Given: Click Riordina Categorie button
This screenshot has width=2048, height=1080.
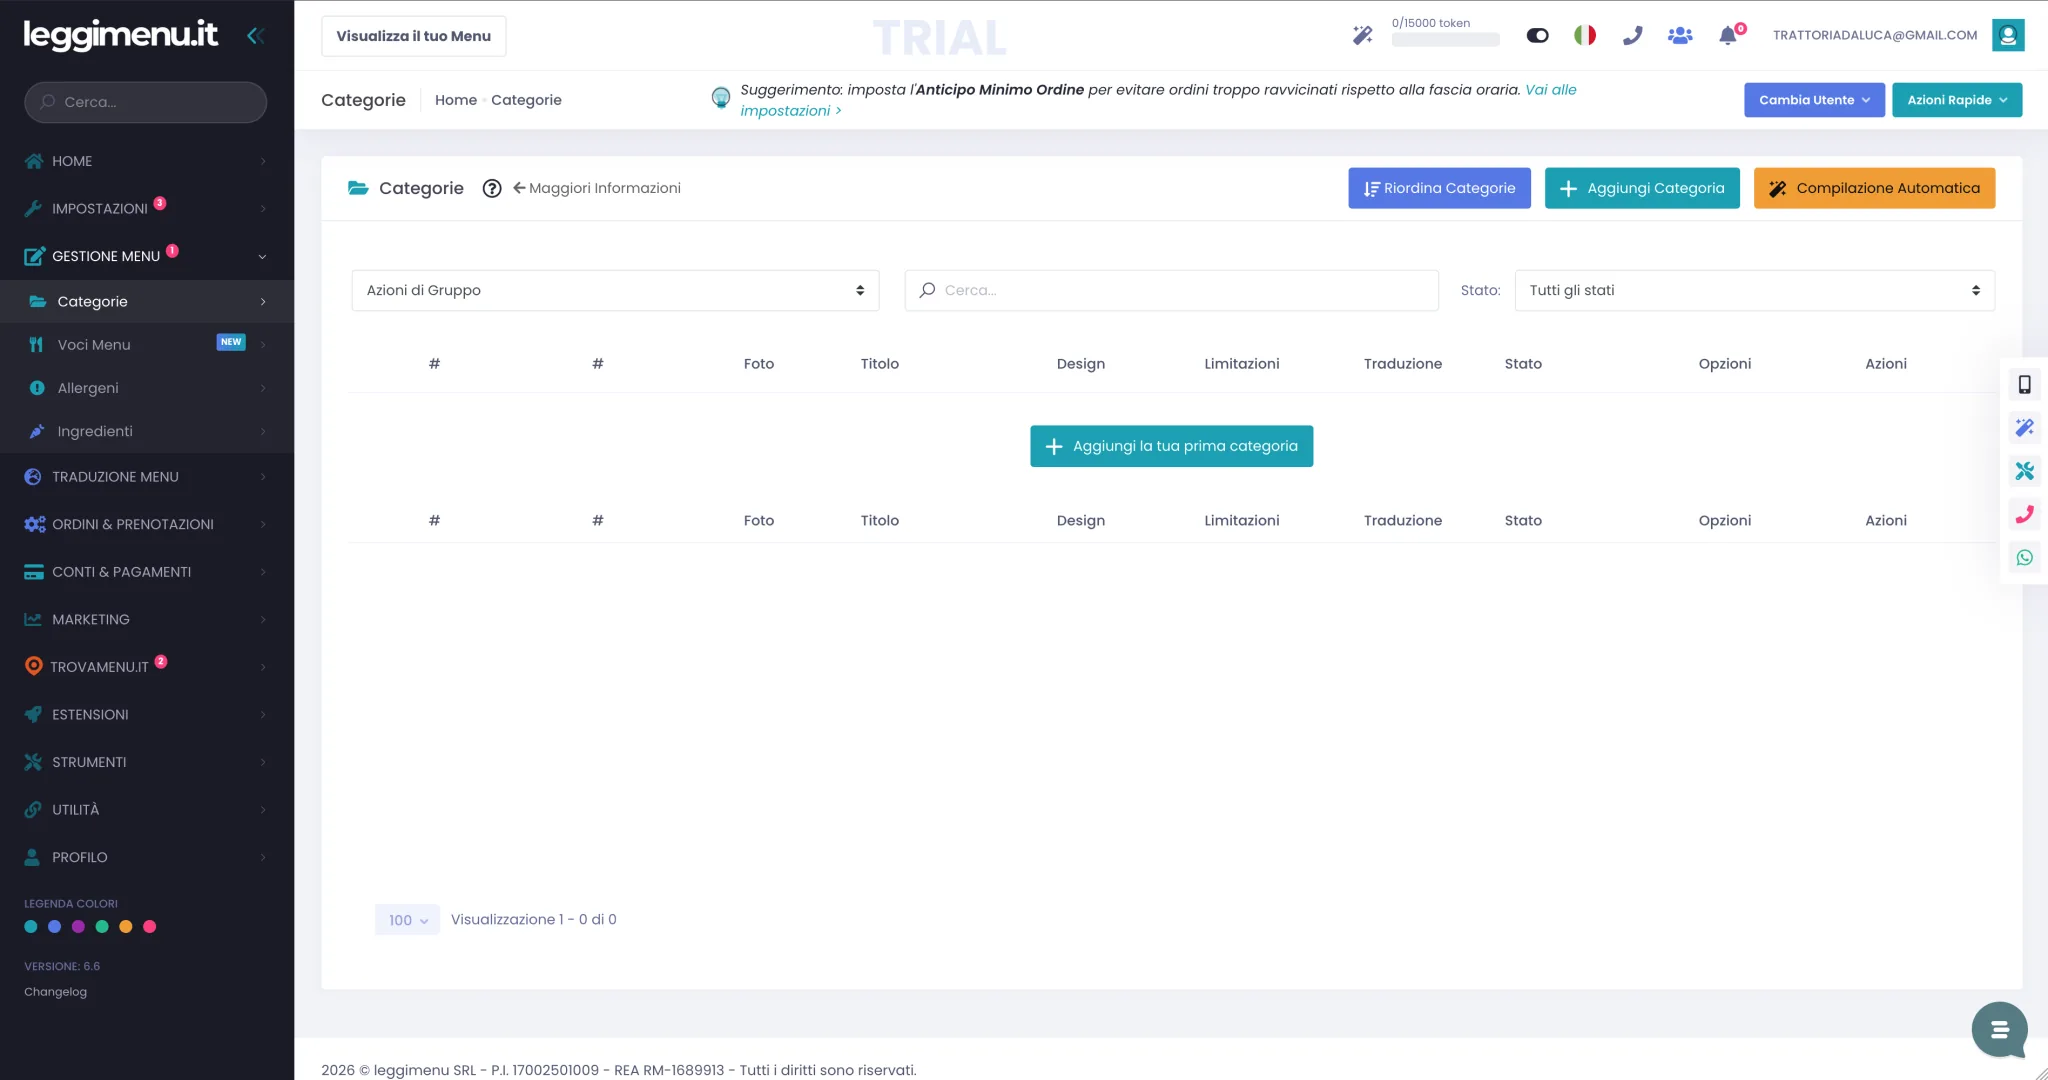Looking at the screenshot, I should [1439, 188].
